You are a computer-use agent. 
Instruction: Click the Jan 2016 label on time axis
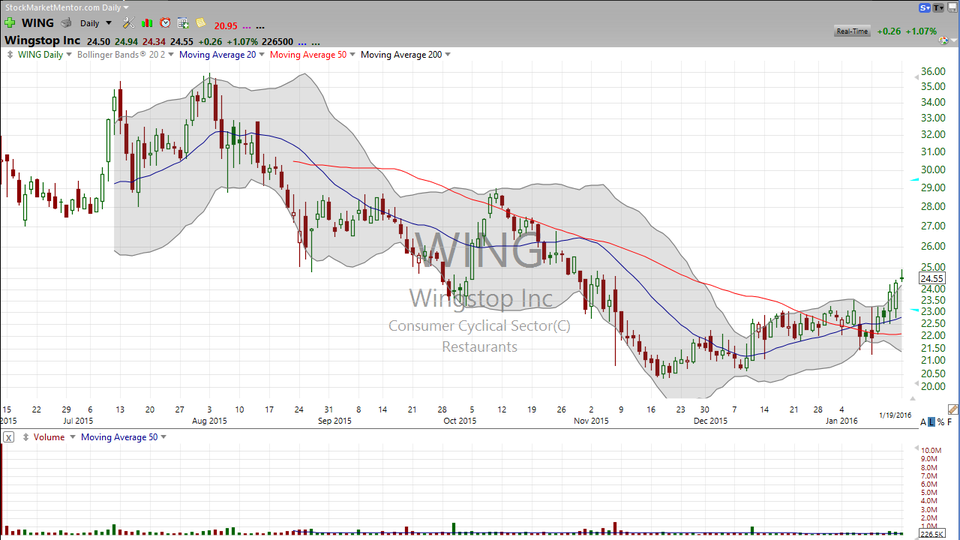841,421
